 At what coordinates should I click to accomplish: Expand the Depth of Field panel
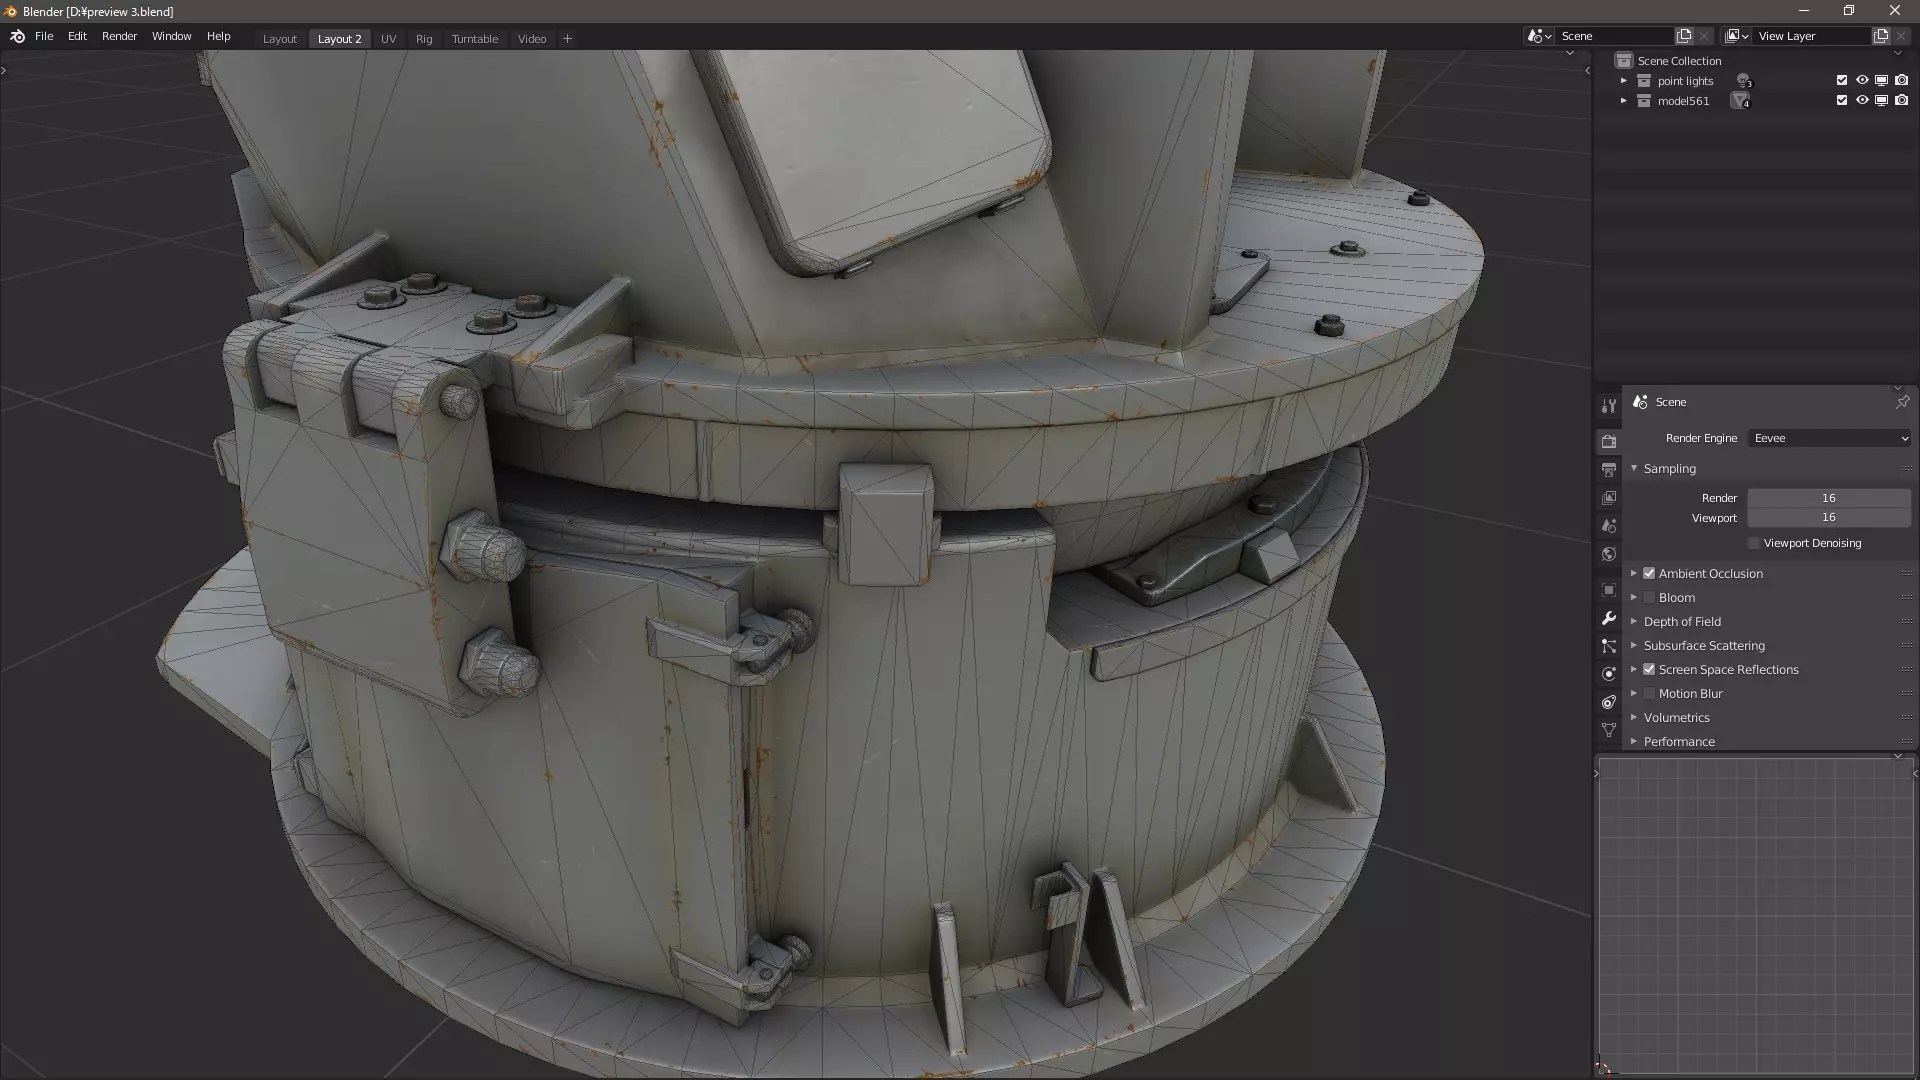click(1634, 621)
